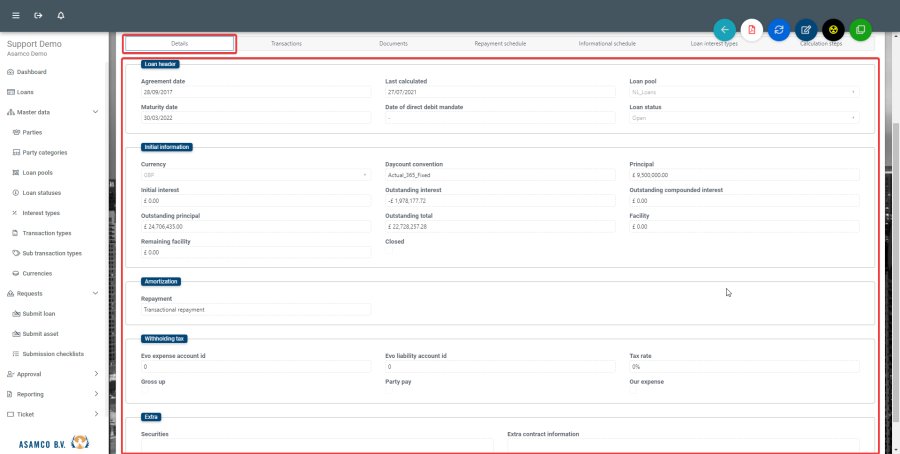Open edit mode with the pencil icon

coord(806,30)
